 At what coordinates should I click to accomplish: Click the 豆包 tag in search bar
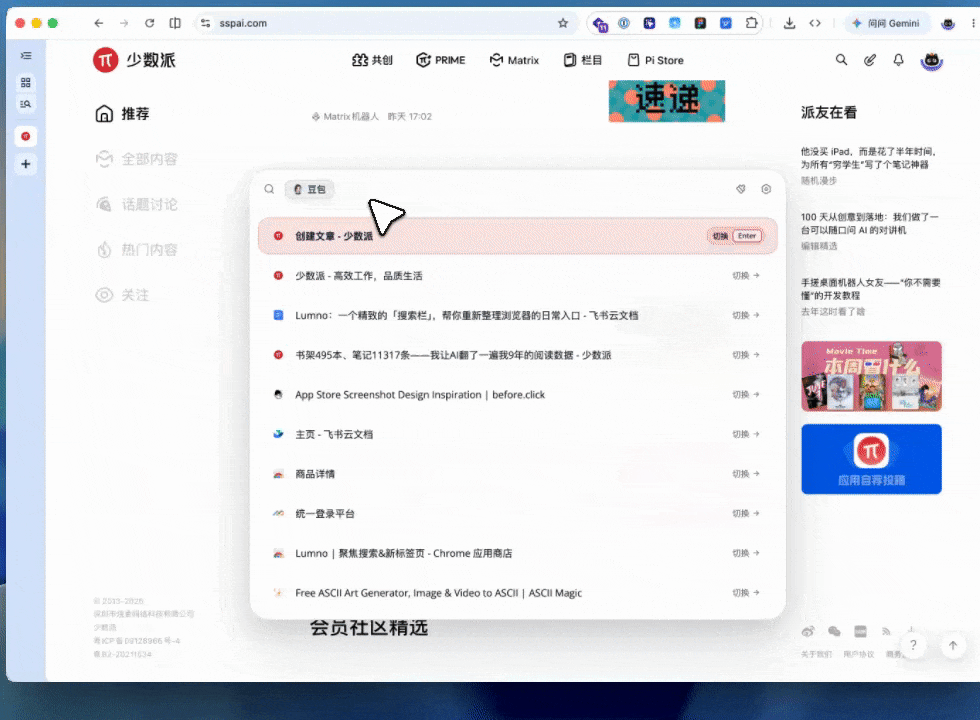tap(309, 189)
